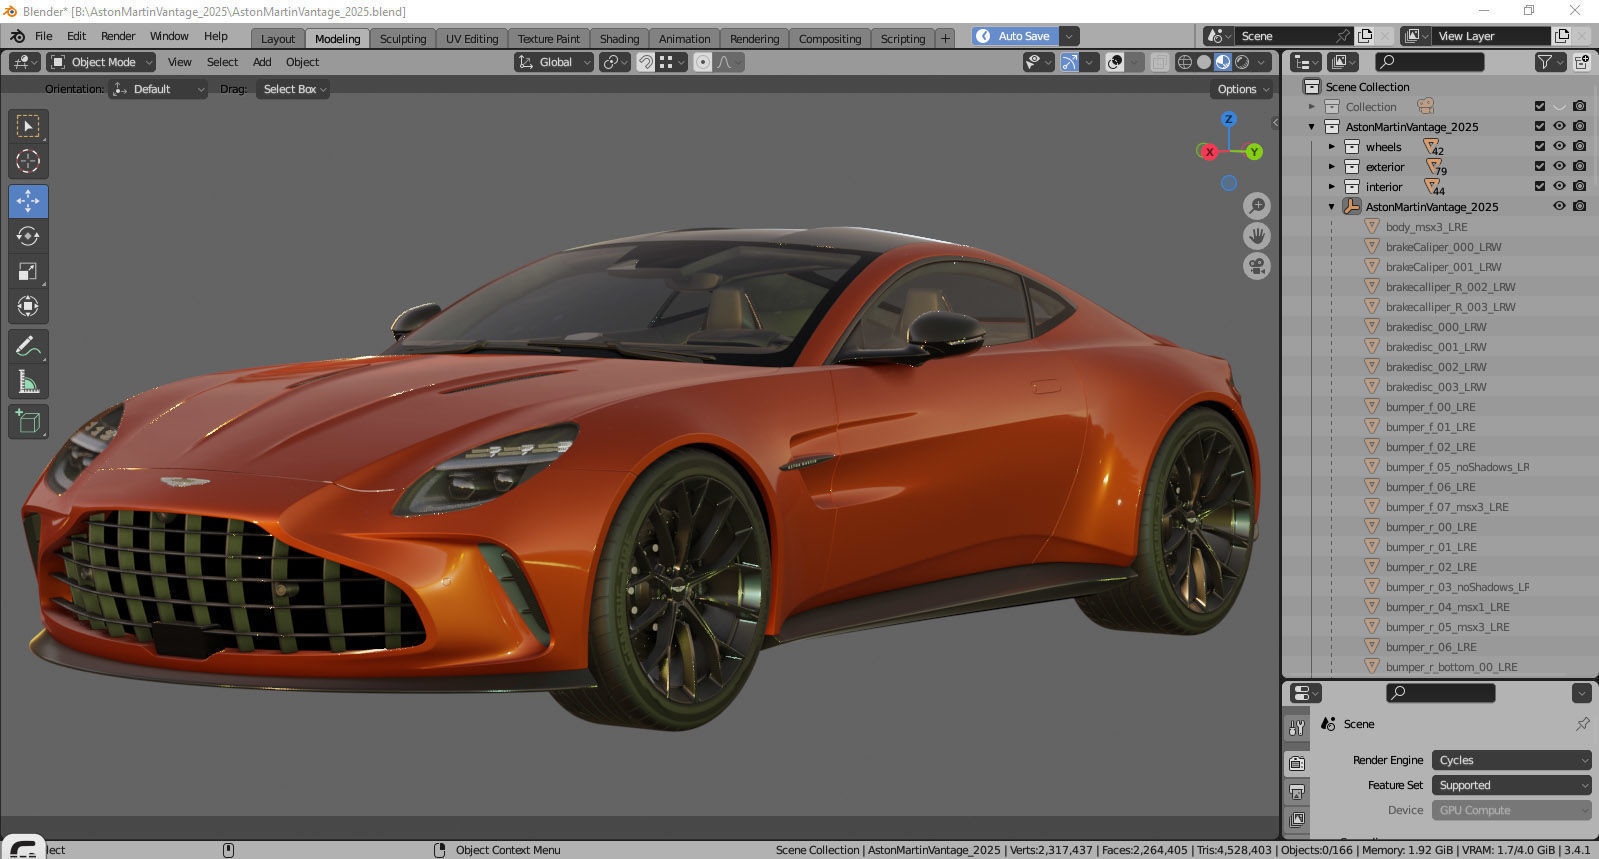
Task: Open the Render properties tab icon
Action: click(1297, 764)
